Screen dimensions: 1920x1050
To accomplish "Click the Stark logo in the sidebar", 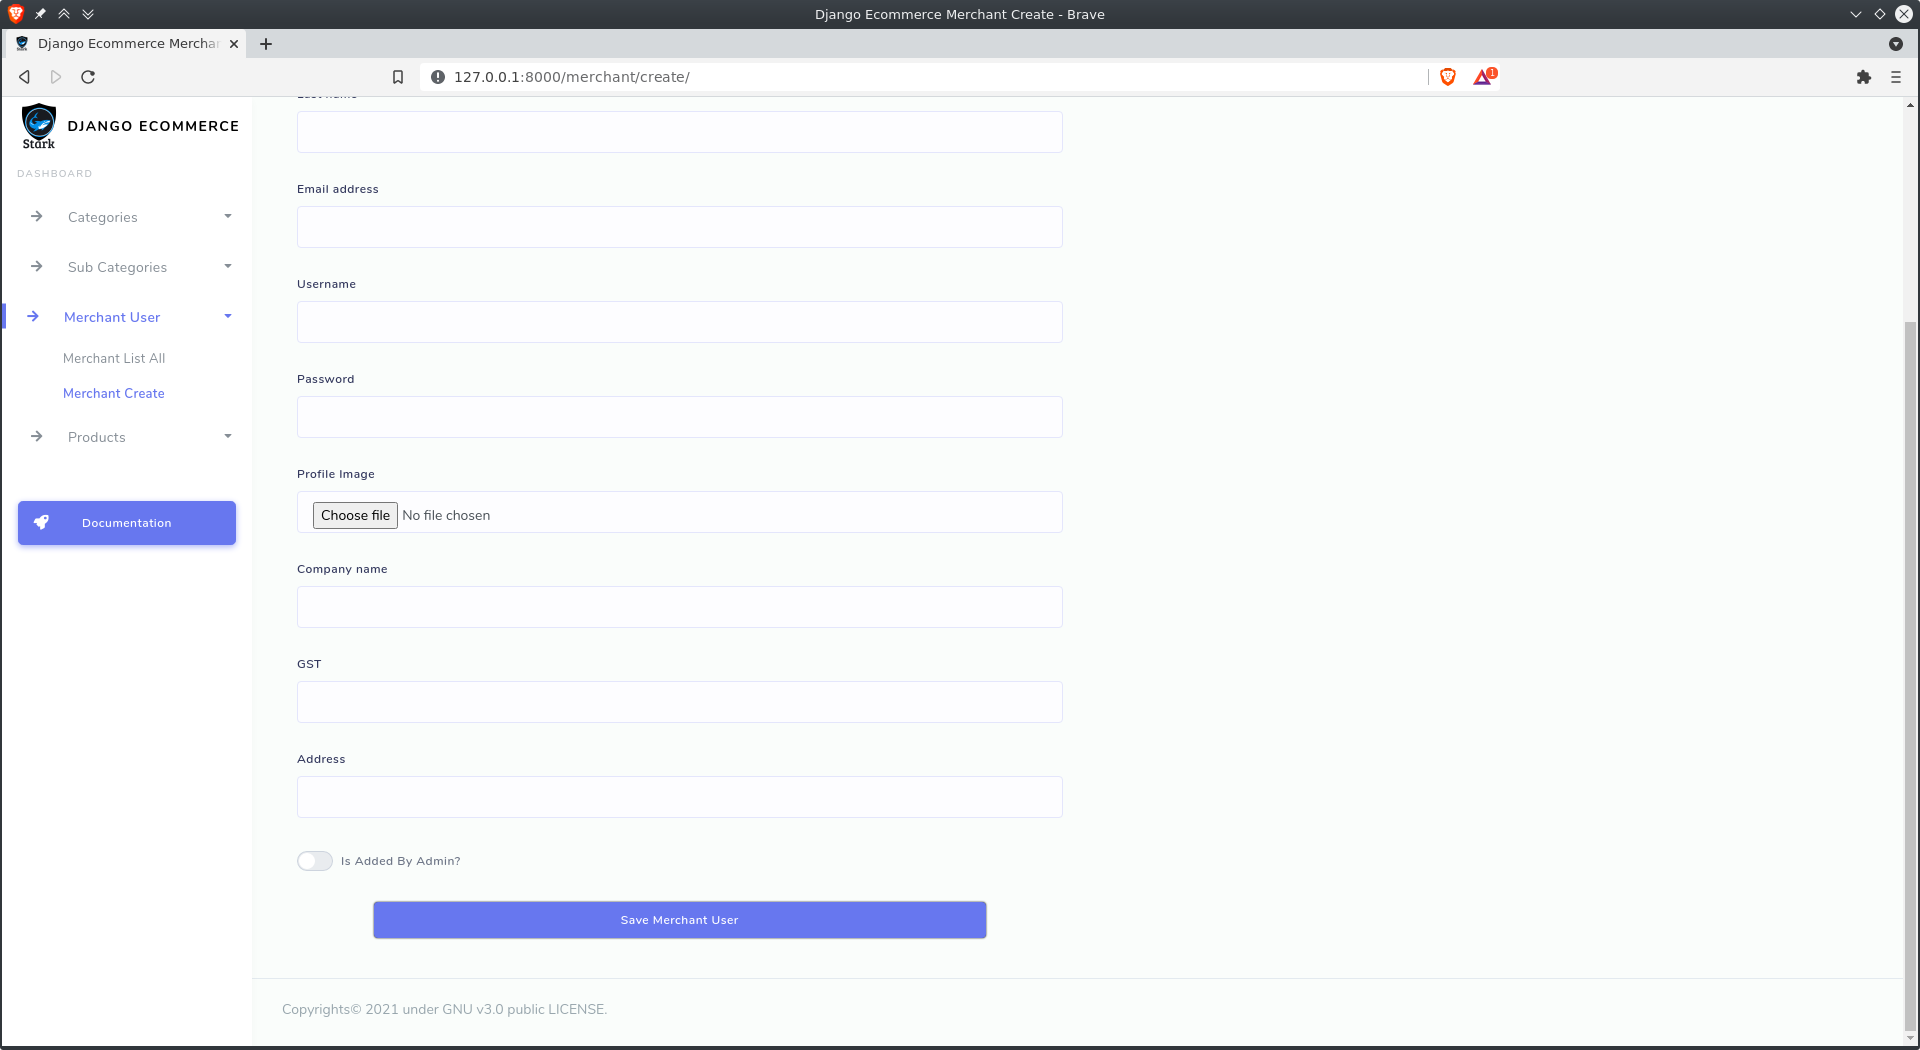I will click(x=39, y=126).
